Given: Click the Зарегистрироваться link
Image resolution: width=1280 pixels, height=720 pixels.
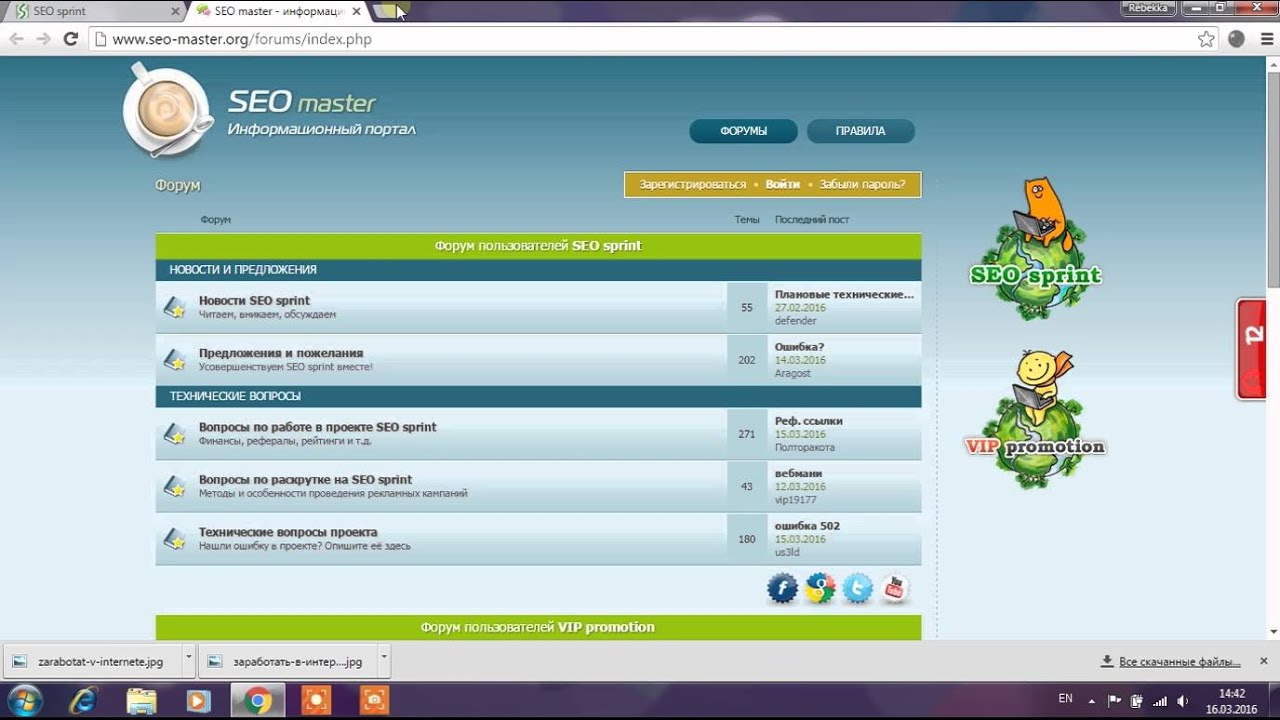Looking at the screenshot, I should click(693, 185).
